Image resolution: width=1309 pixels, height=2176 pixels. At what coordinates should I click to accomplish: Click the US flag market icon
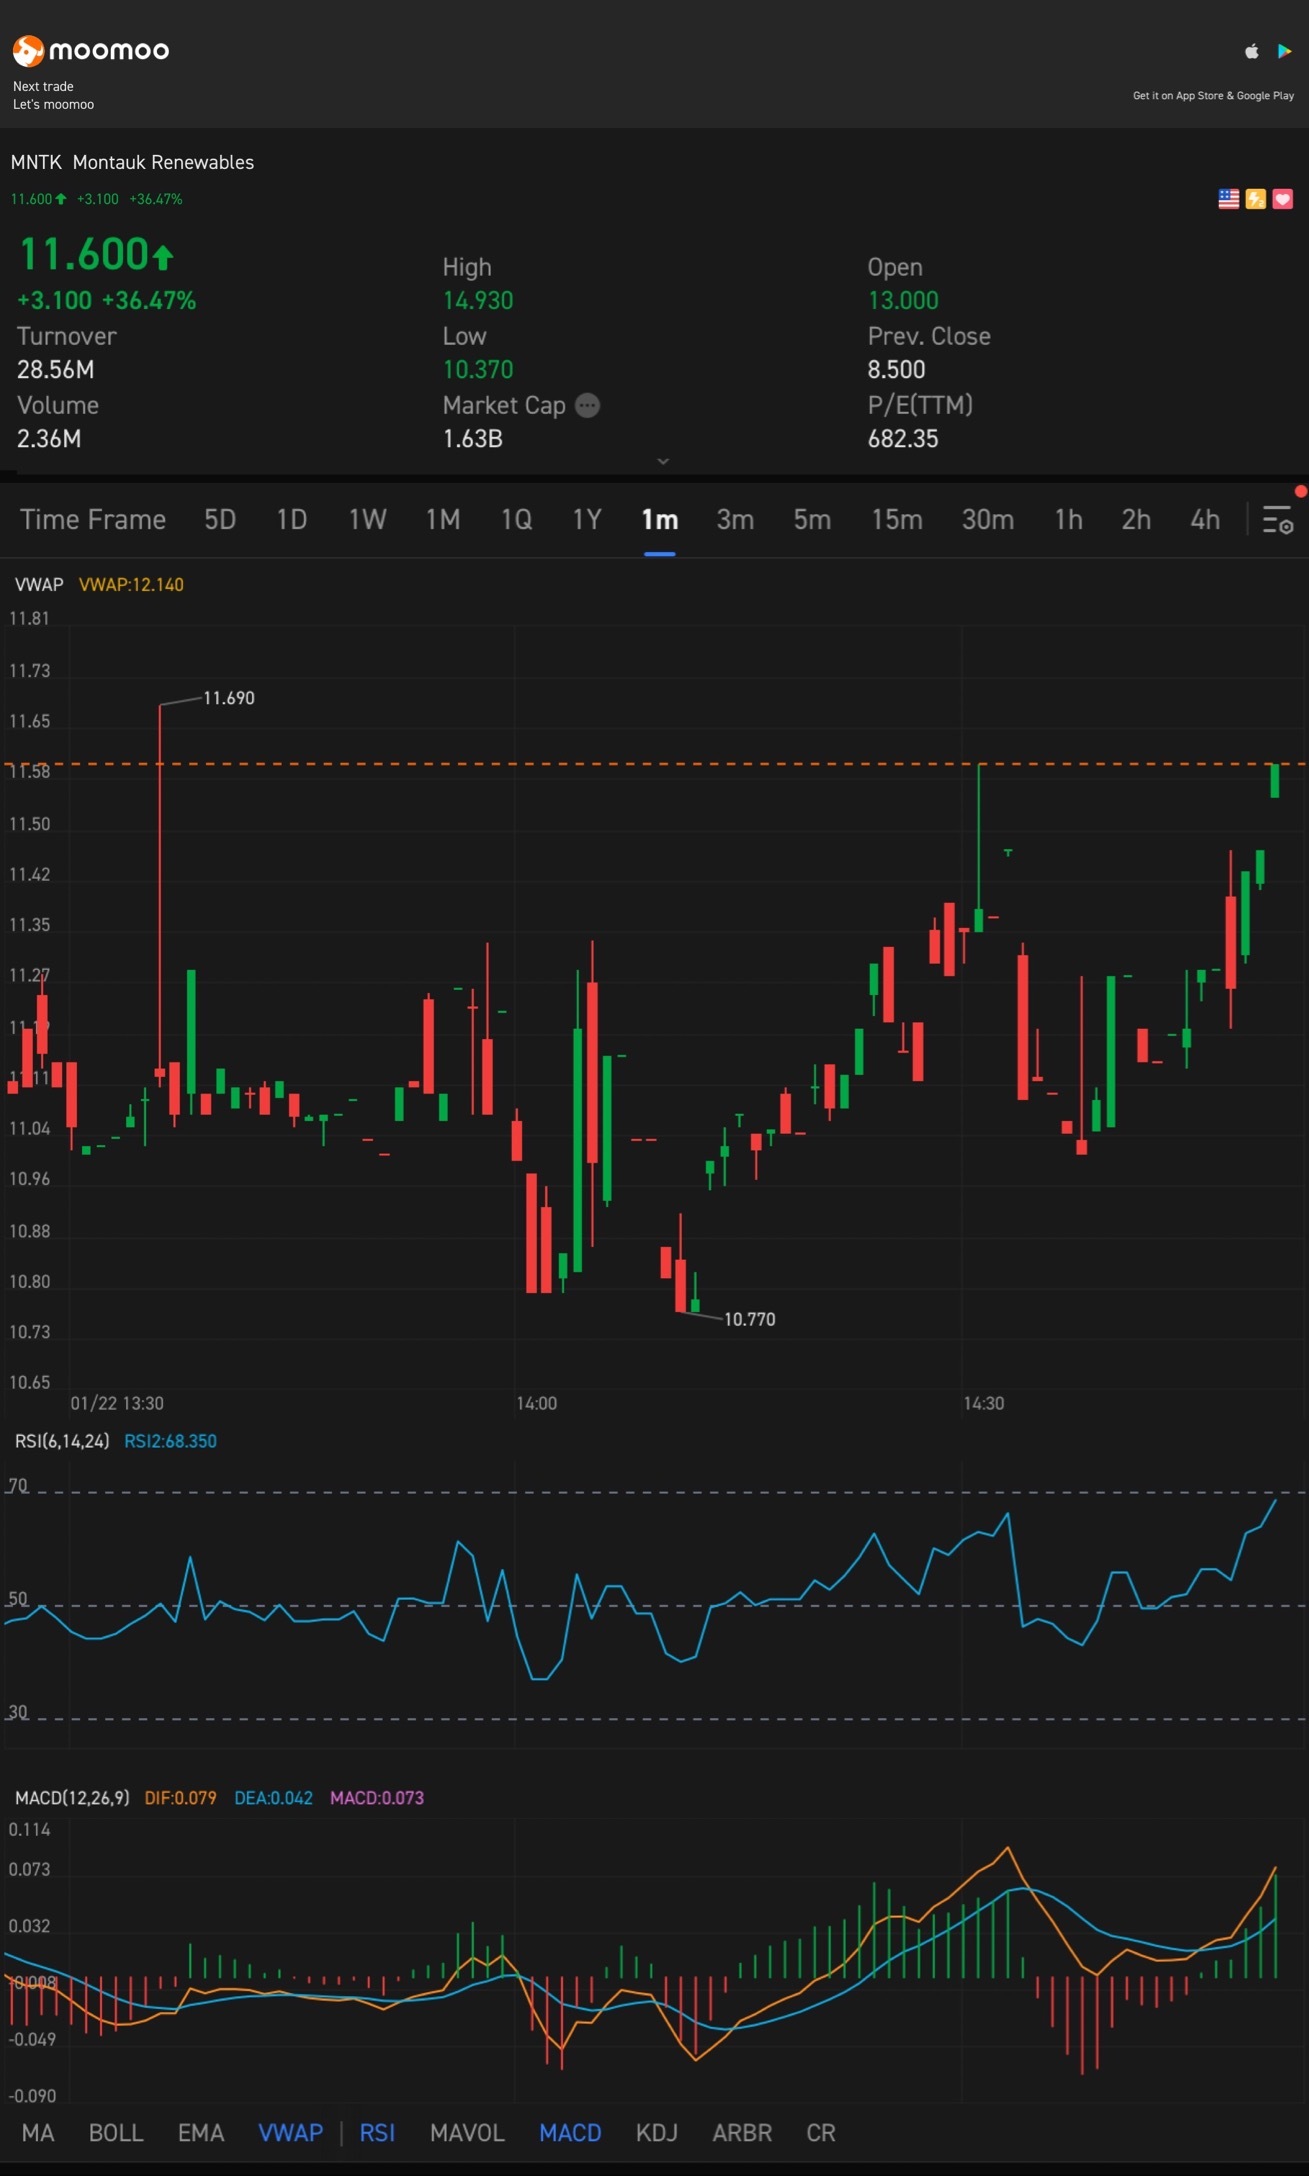click(x=1229, y=199)
